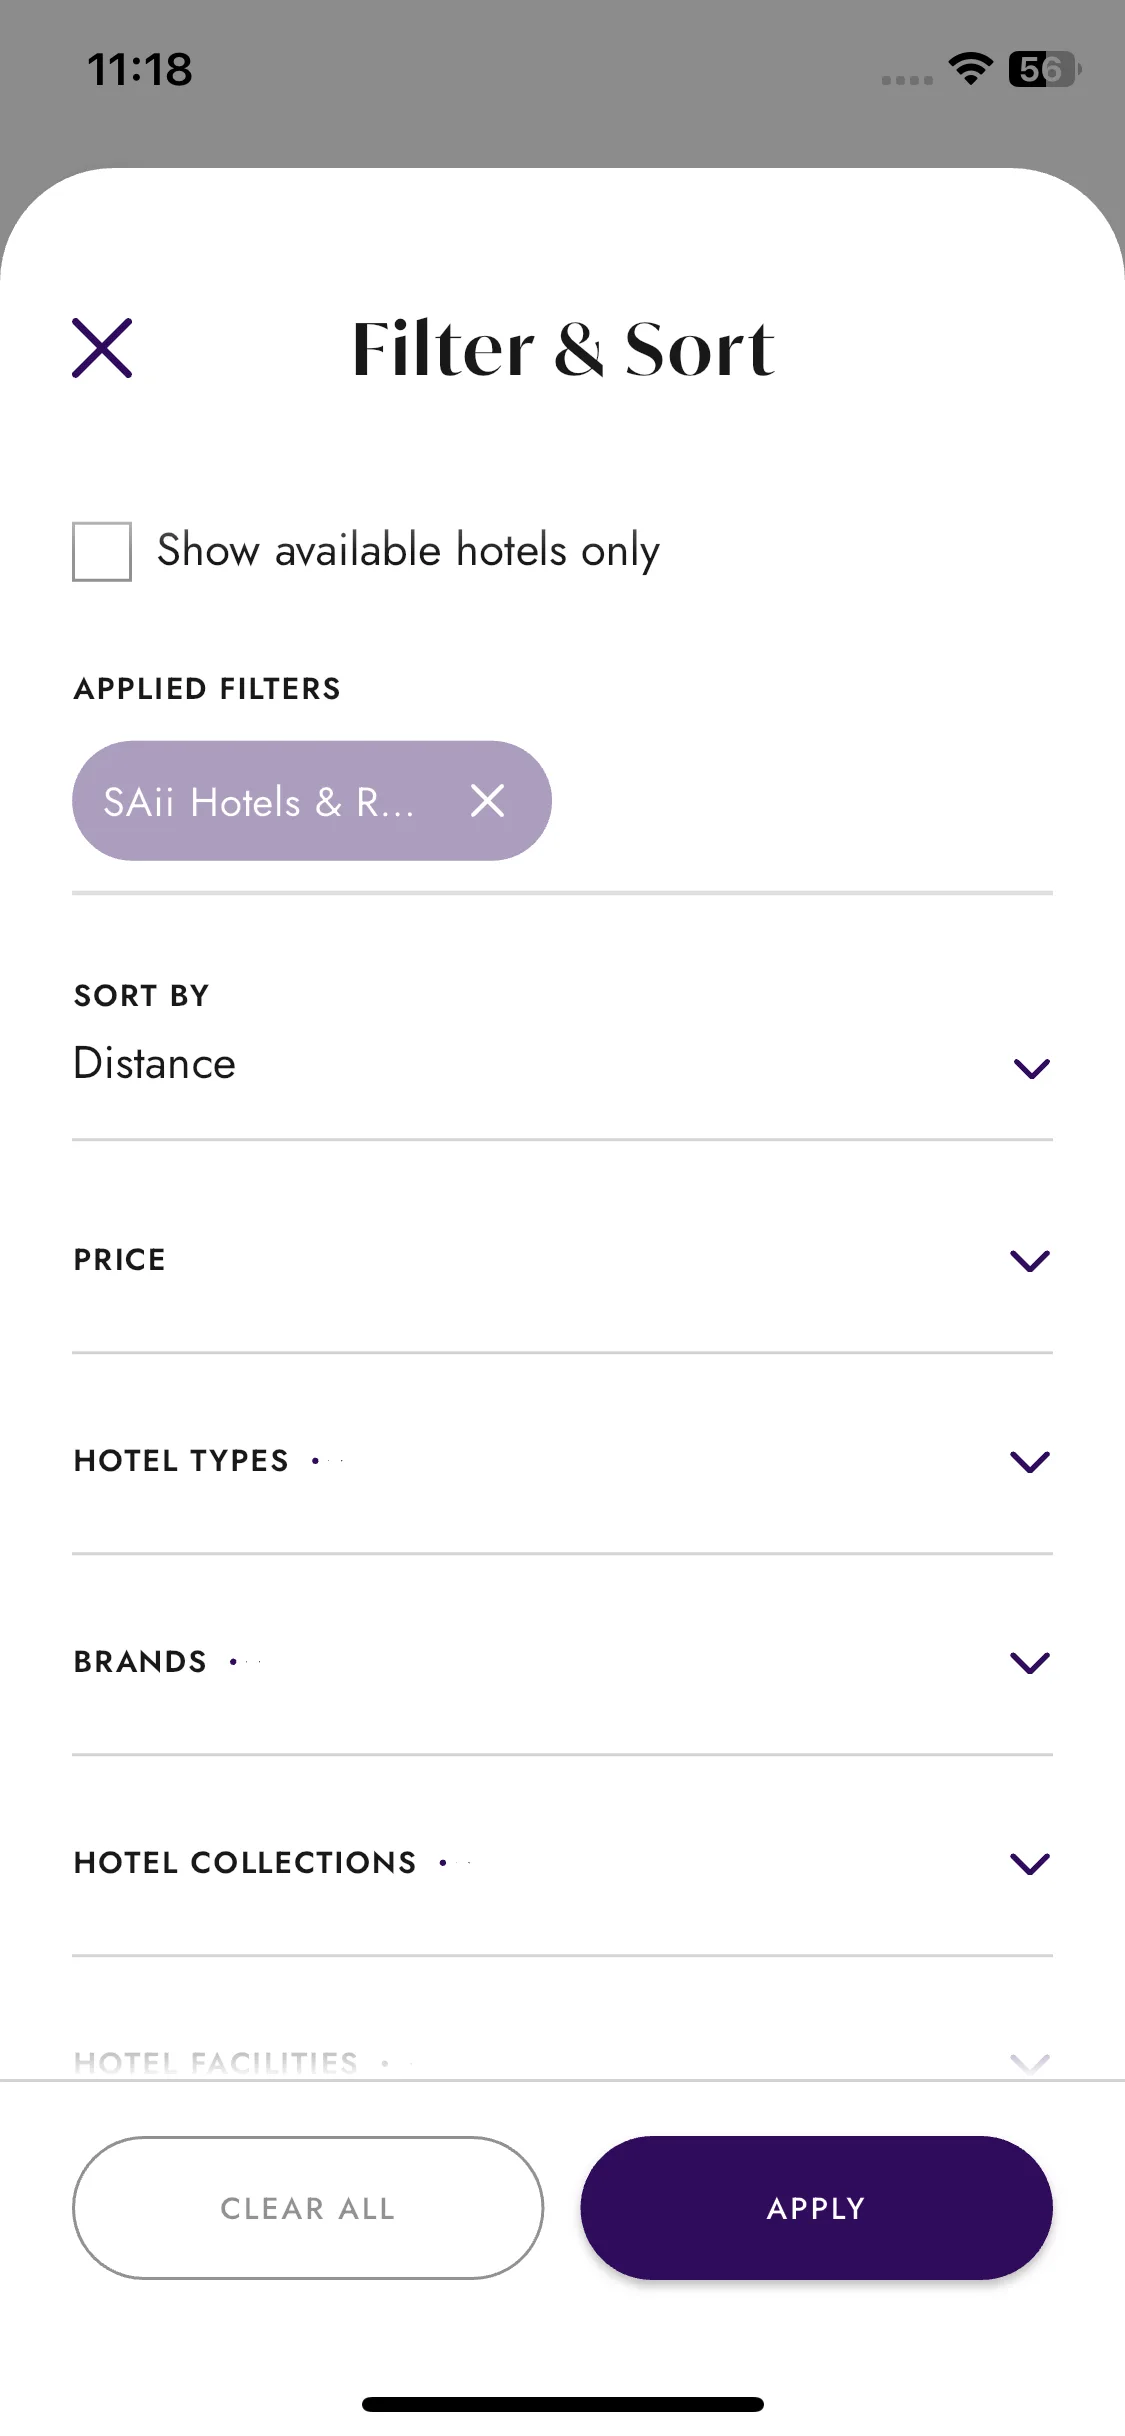Tap the Apply button
Viewport: 1125px width, 2436px height.
pos(816,2208)
